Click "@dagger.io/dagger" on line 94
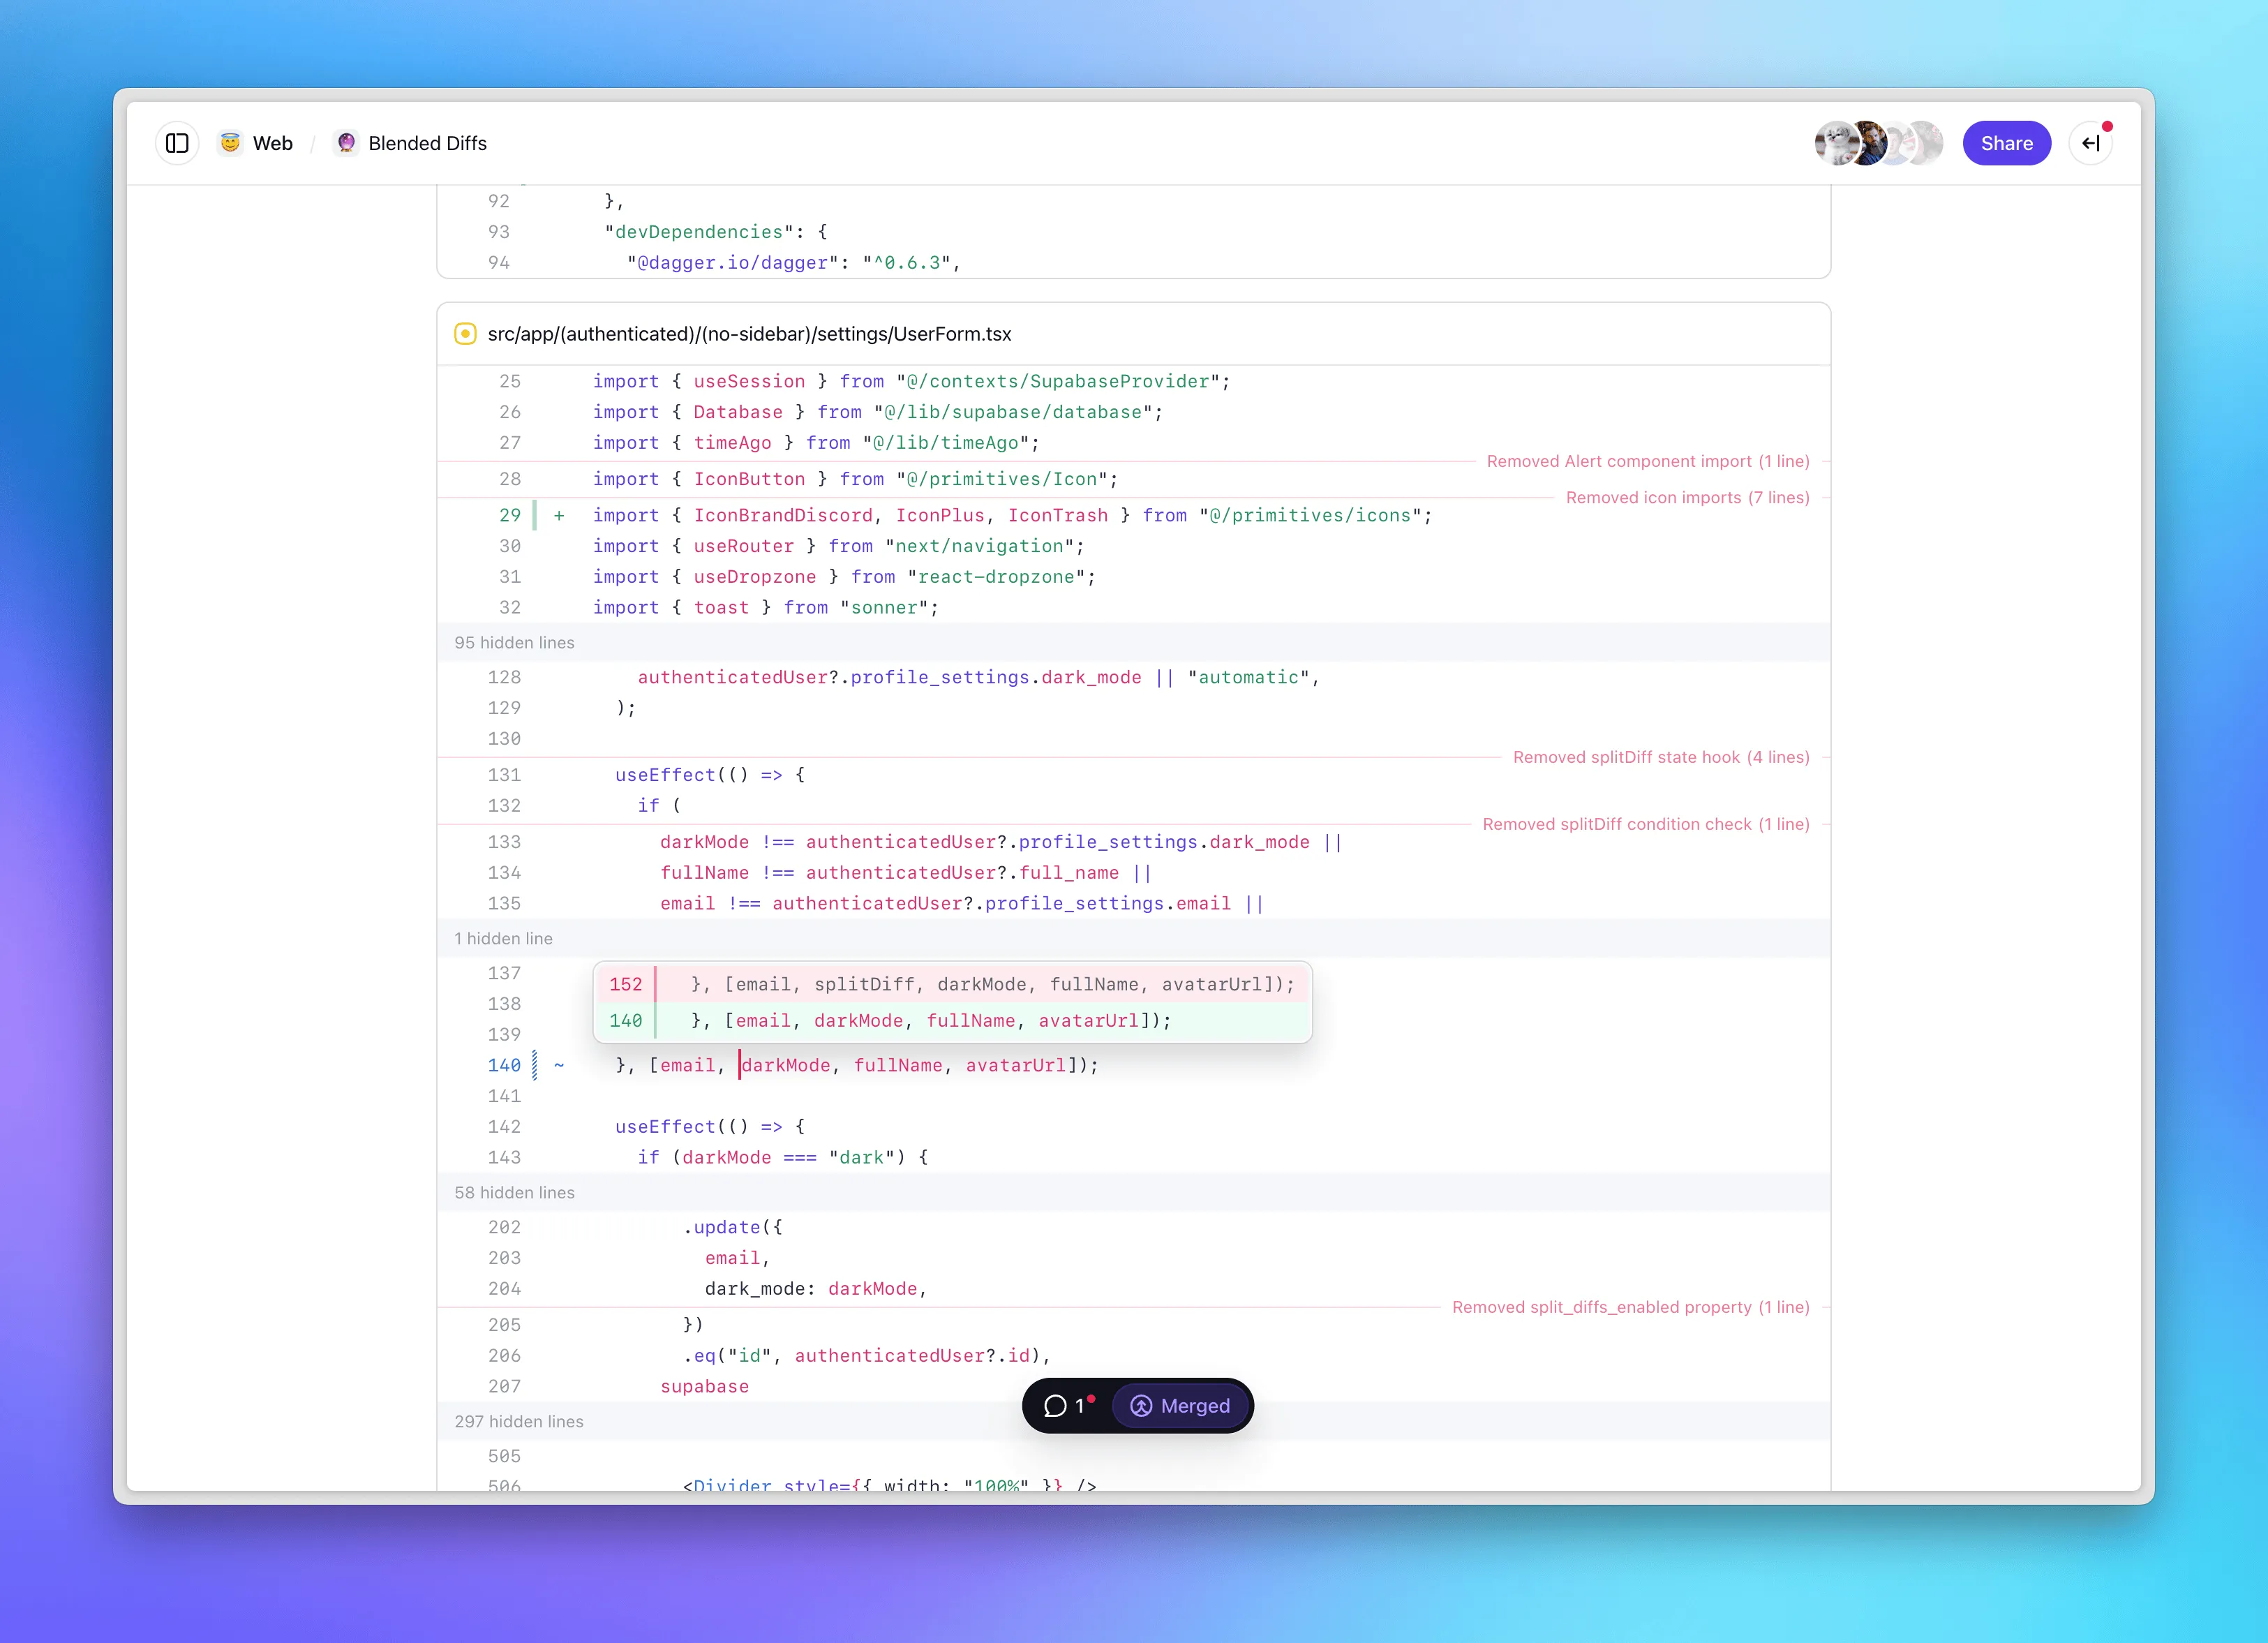Screen dimensions: 2268x1643 733,263
